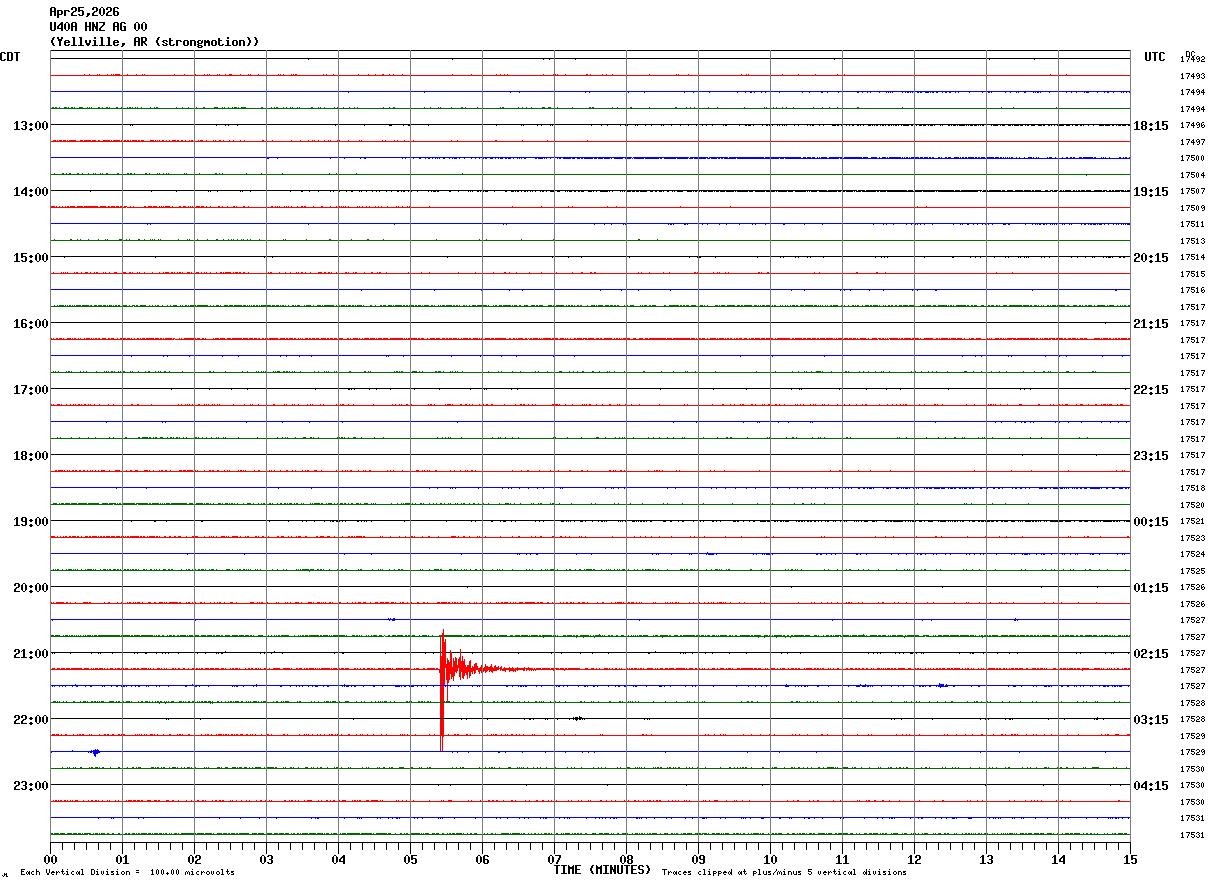This screenshot has height=886, width=1210.
Task: Click the 05 minute tick label
Action: pyautogui.click(x=410, y=860)
